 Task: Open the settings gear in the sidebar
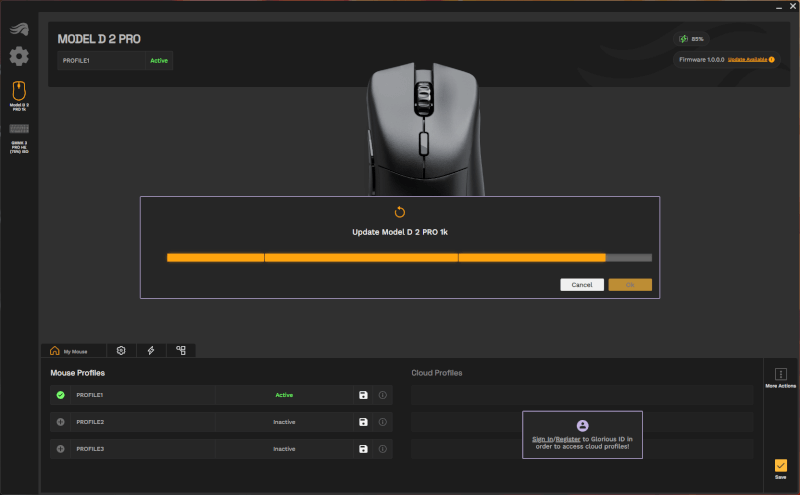(19, 57)
